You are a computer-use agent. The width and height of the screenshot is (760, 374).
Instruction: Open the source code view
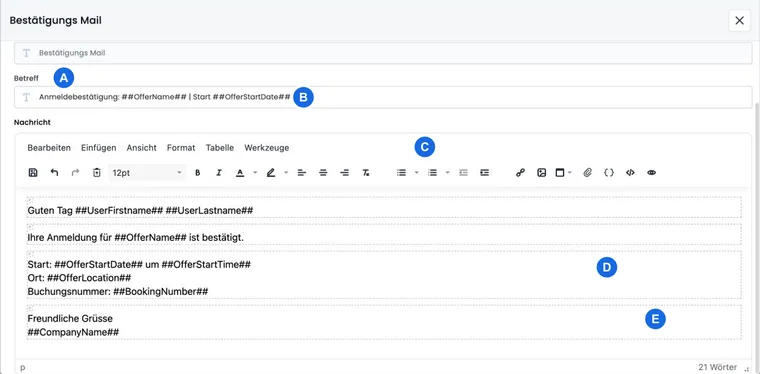pos(630,172)
